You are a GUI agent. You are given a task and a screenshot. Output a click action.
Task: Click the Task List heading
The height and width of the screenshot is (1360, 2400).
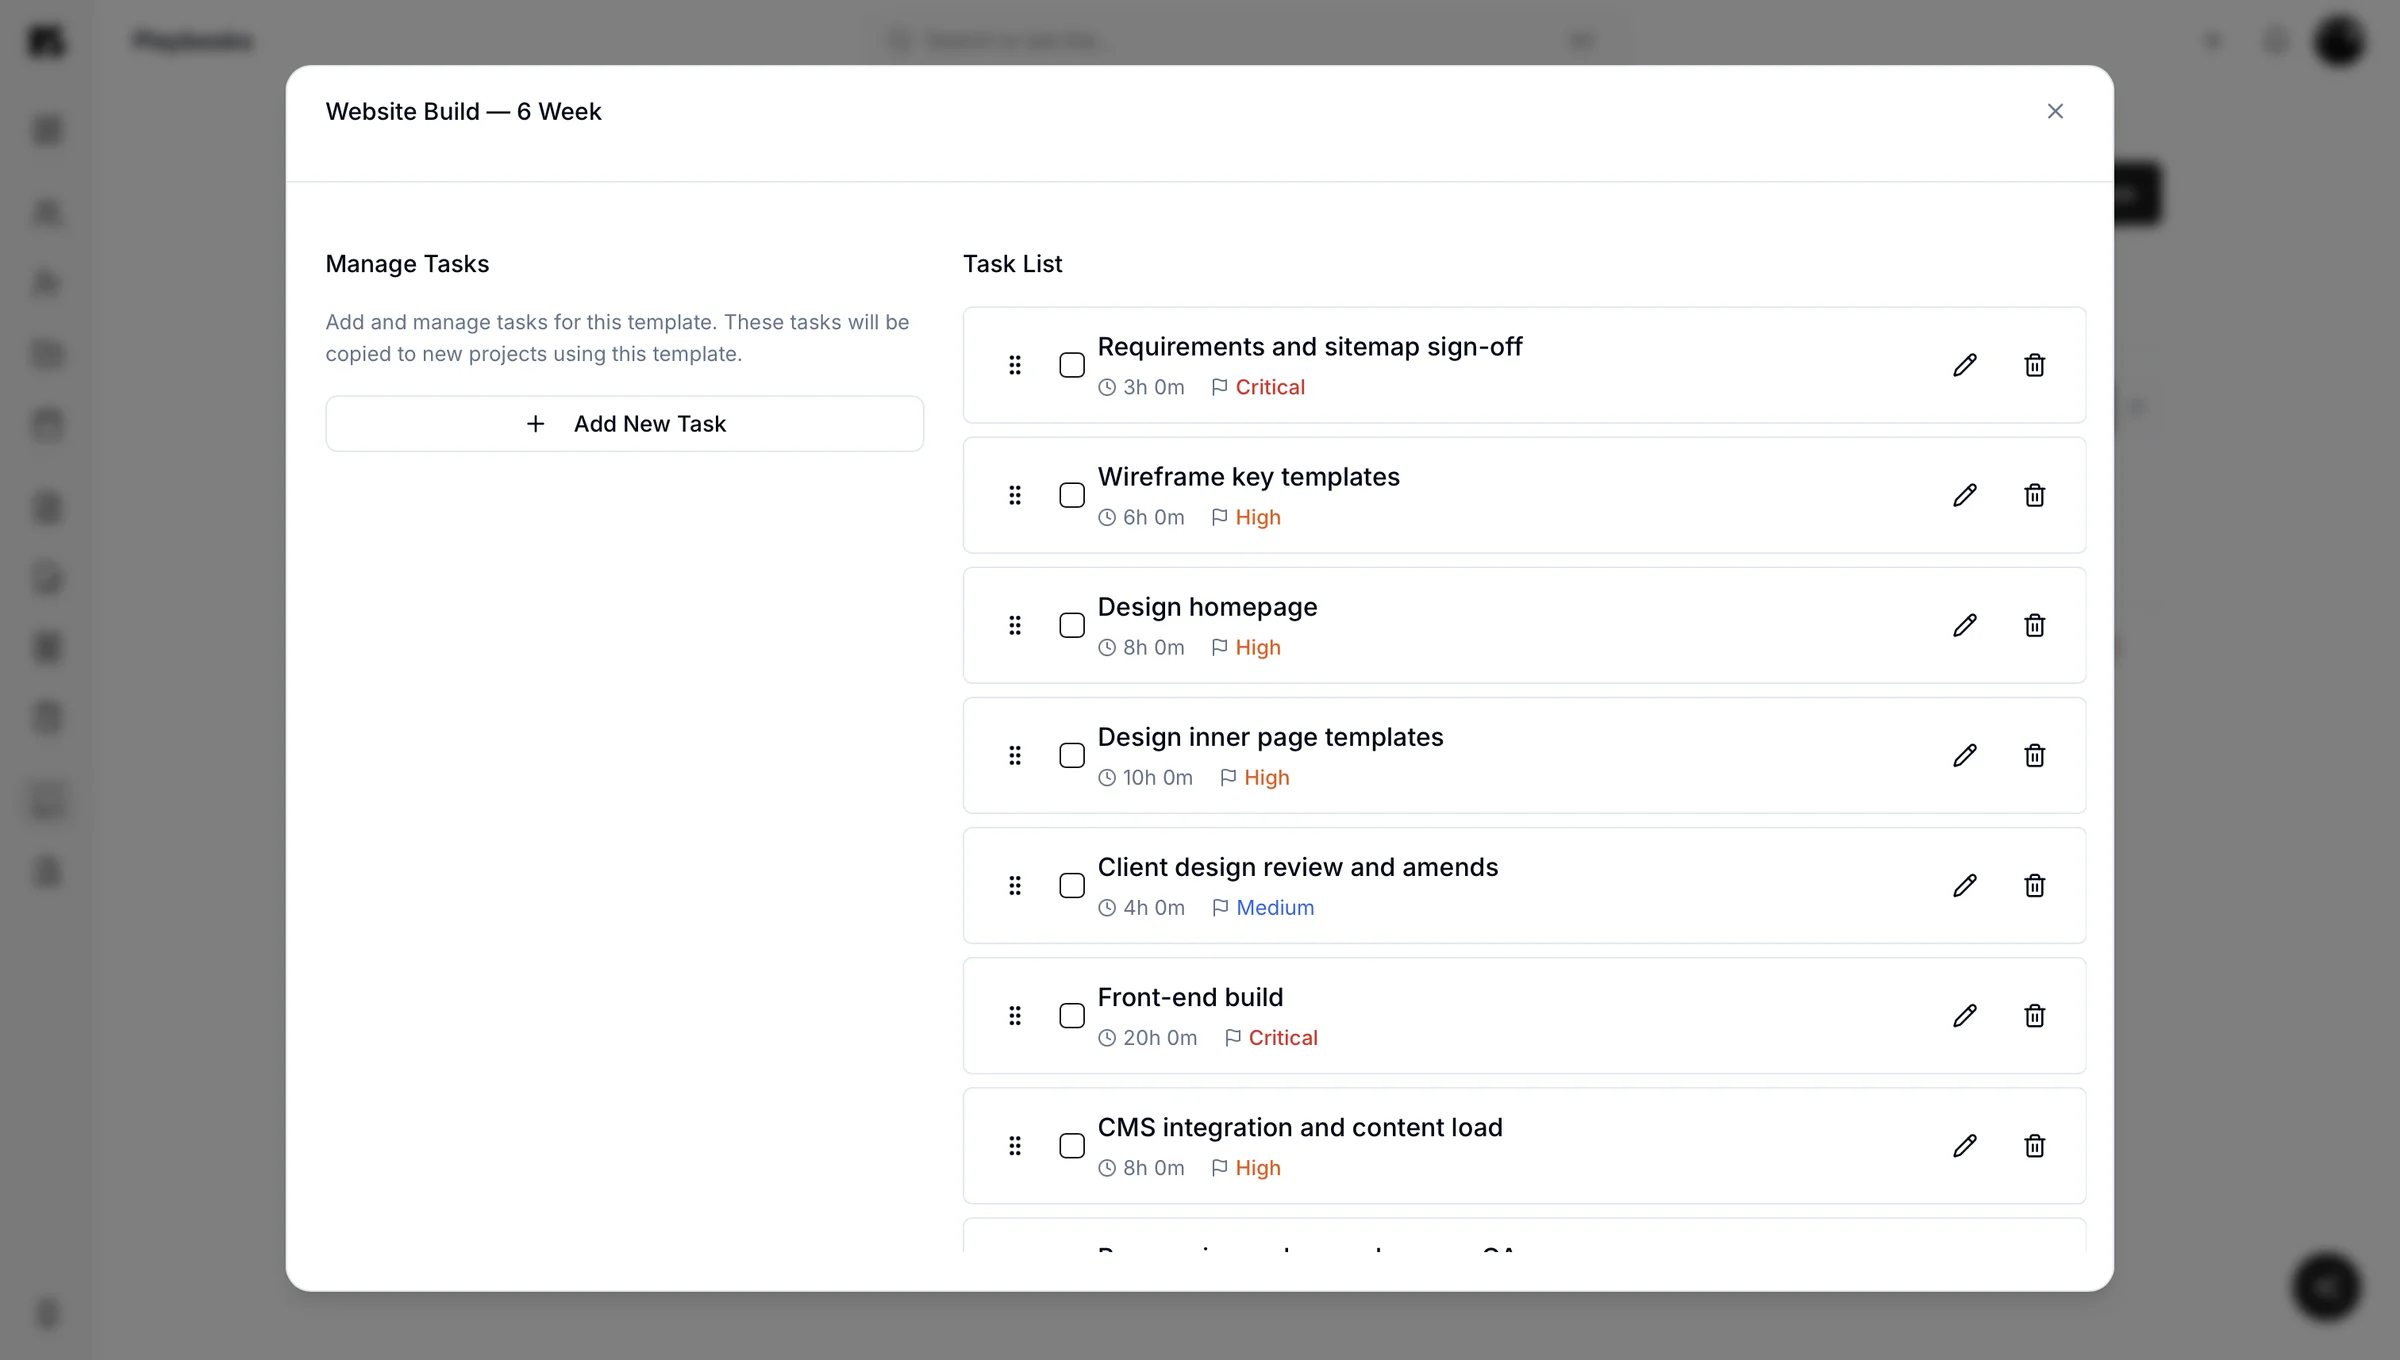tap(1012, 264)
